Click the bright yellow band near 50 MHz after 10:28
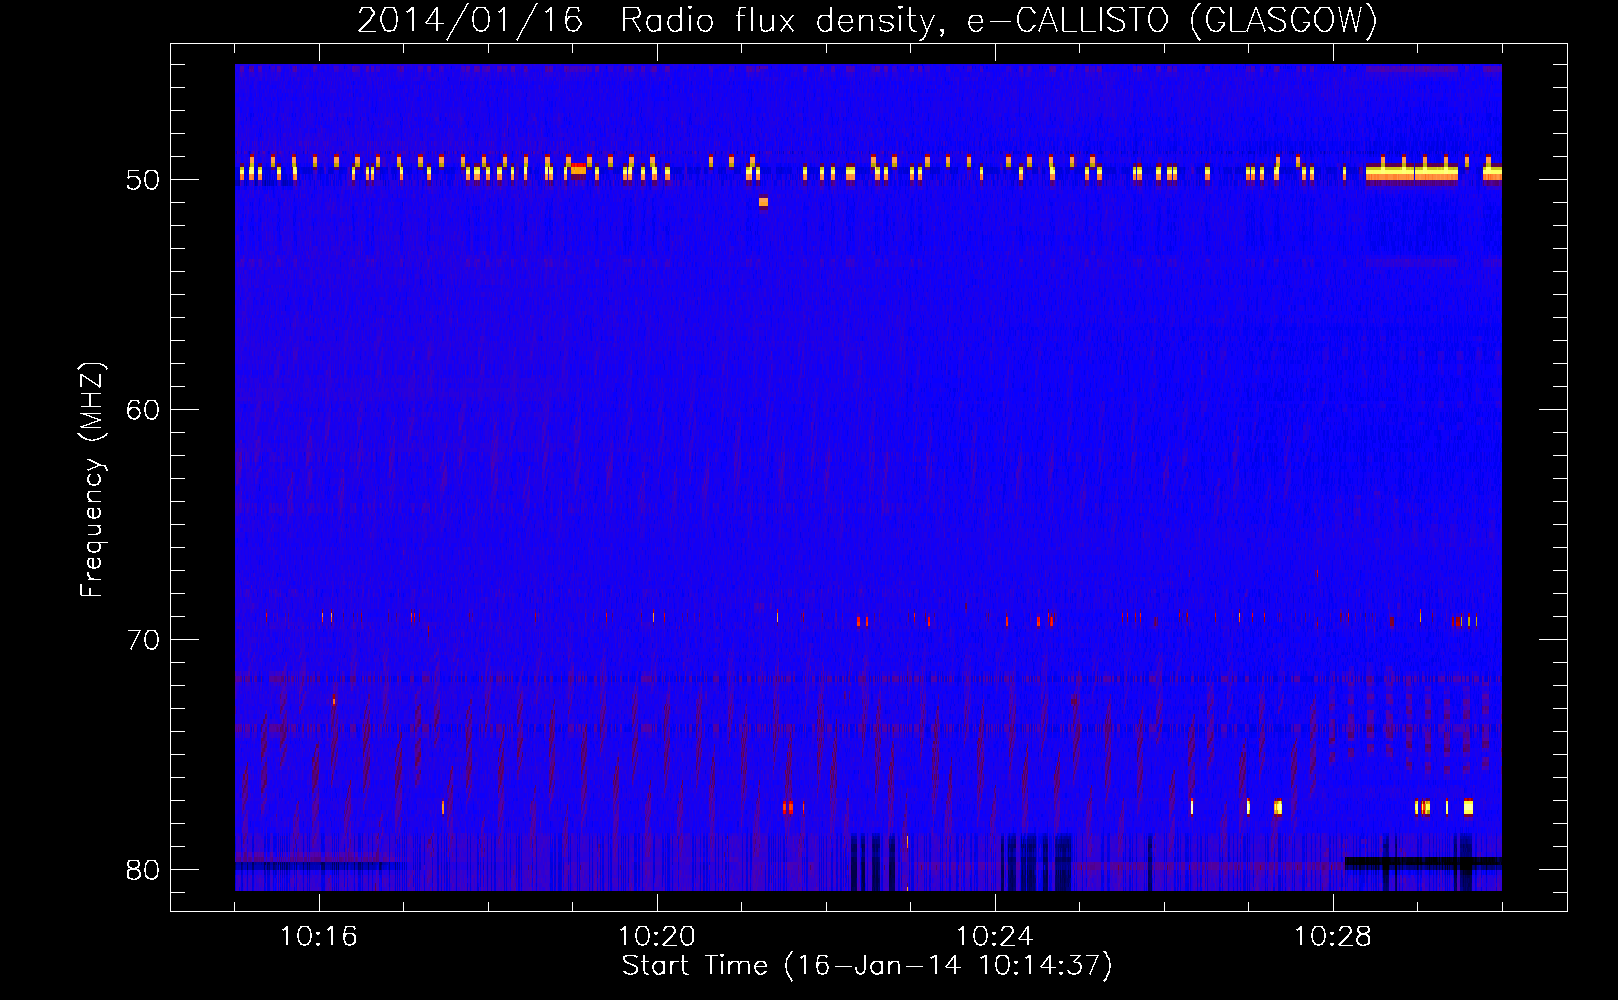 pyautogui.click(x=1412, y=173)
